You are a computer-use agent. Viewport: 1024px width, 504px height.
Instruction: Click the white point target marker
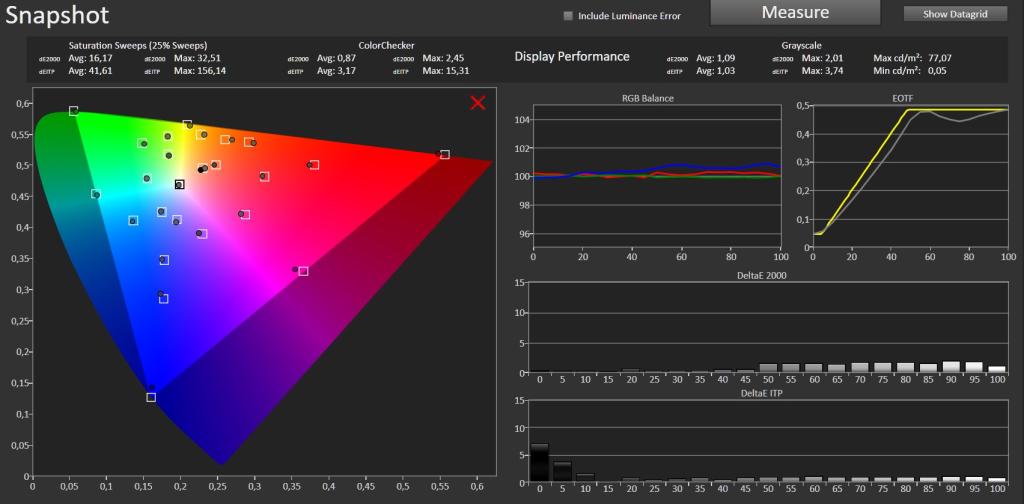click(180, 185)
